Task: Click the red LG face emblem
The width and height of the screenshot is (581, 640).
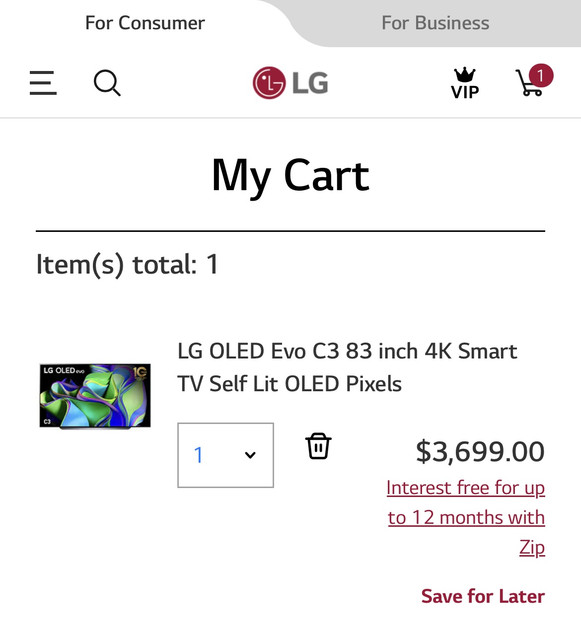Action: [269, 83]
